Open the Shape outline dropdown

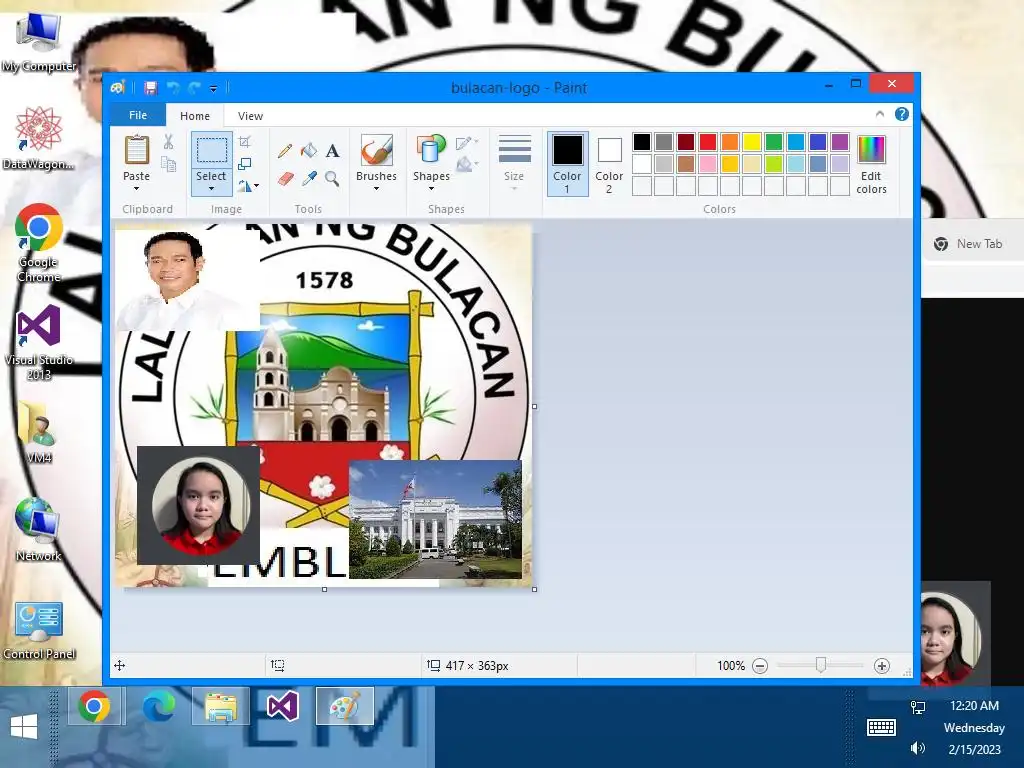tap(468, 142)
